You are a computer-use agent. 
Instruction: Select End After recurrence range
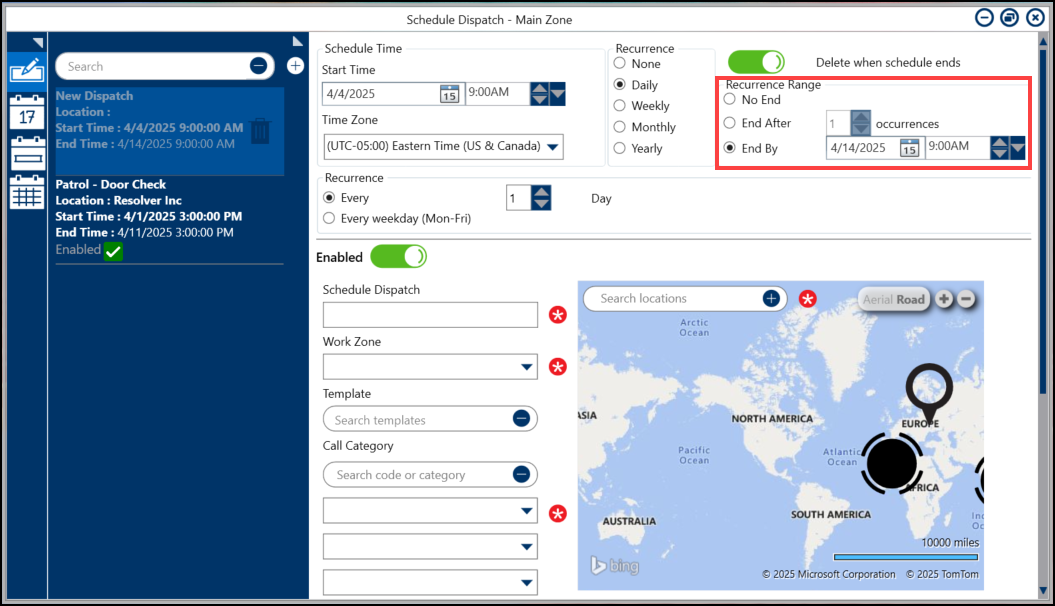pos(730,123)
